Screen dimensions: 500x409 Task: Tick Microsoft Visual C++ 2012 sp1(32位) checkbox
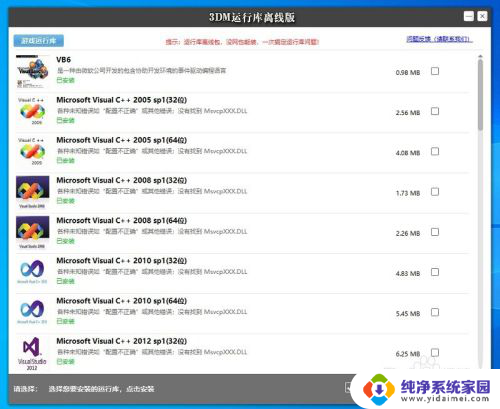pyautogui.click(x=435, y=352)
